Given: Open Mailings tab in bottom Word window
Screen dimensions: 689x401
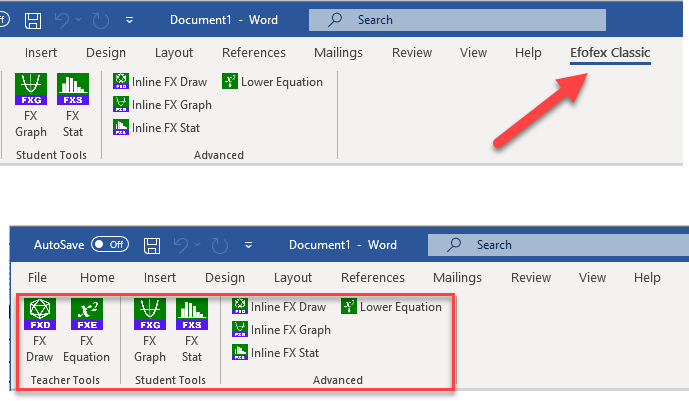Looking at the screenshot, I should pos(457,278).
